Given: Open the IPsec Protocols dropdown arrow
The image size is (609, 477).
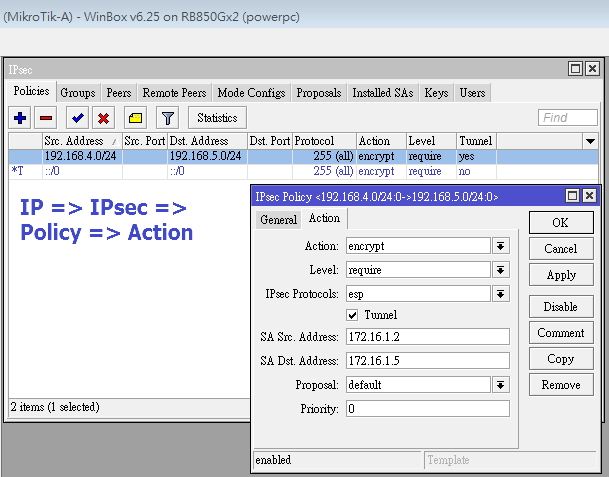Looking at the screenshot, I should pyautogui.click(x=501, y=294).
